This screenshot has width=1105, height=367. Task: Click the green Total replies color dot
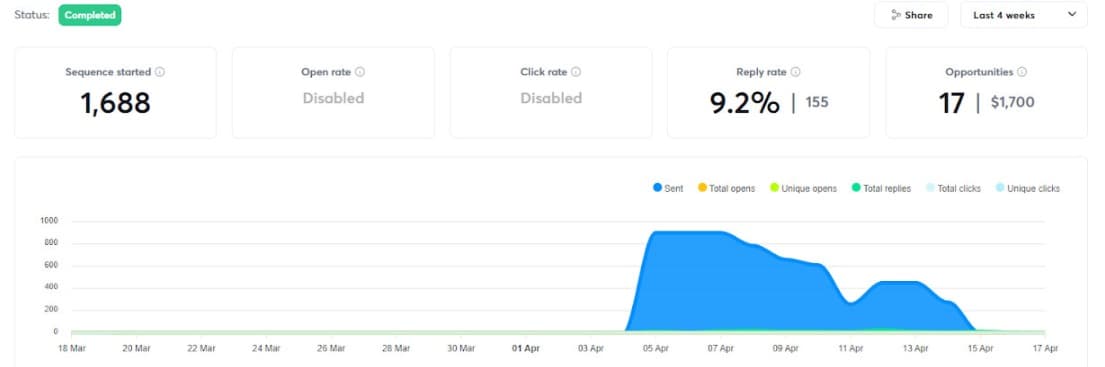pos(856,188)
